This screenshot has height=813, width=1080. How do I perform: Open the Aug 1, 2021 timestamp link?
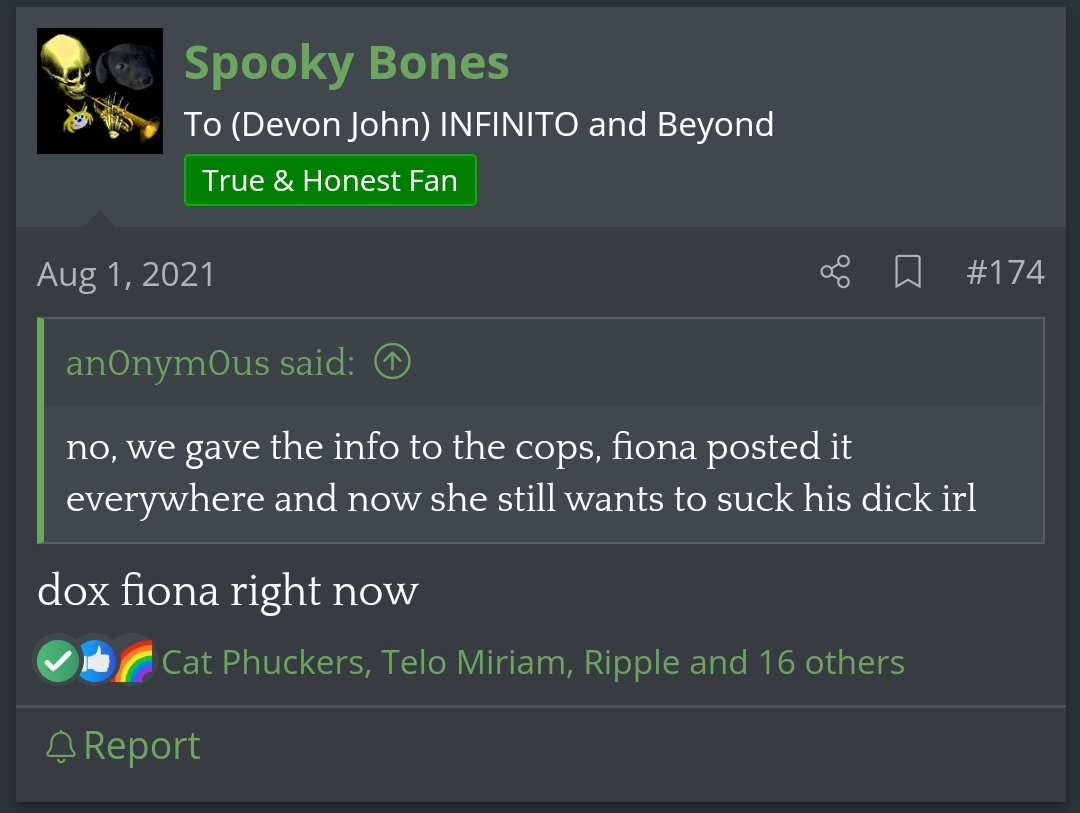(x=126, y=274)
